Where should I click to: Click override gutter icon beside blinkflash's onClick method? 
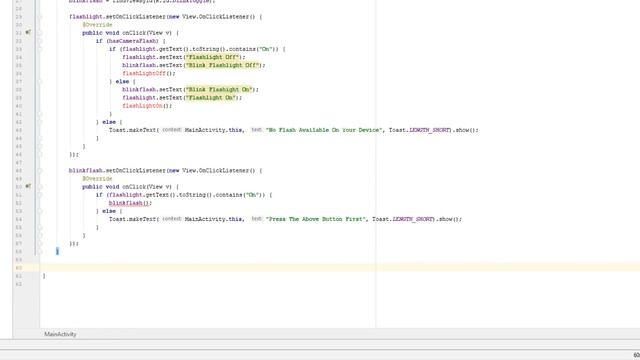click(28, 186)
